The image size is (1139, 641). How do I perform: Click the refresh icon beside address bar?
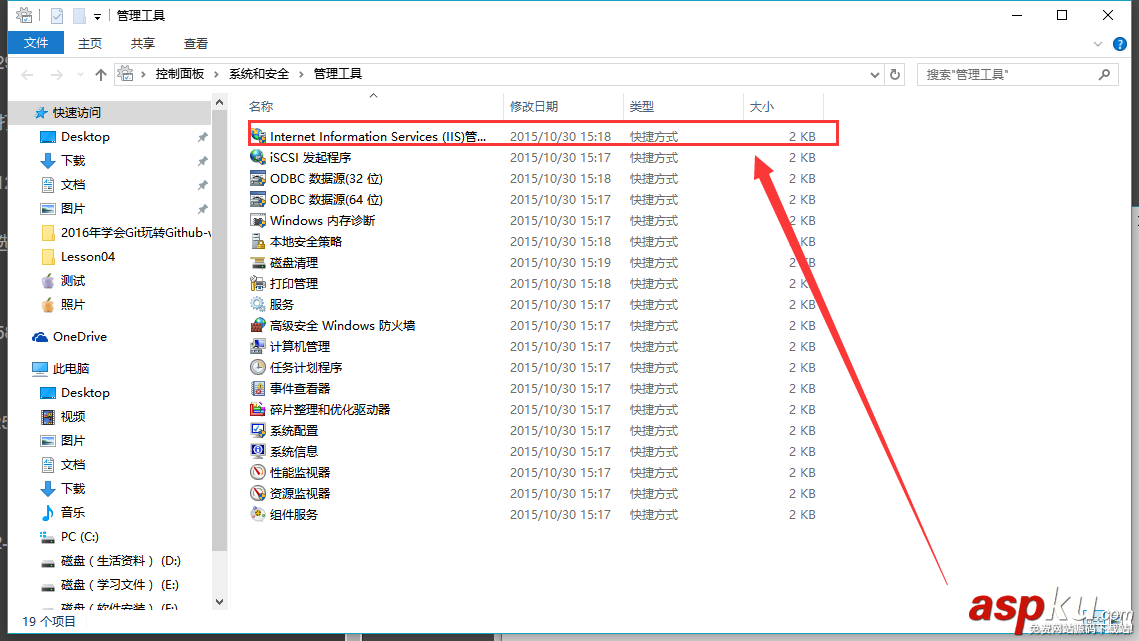coord(895,74)
